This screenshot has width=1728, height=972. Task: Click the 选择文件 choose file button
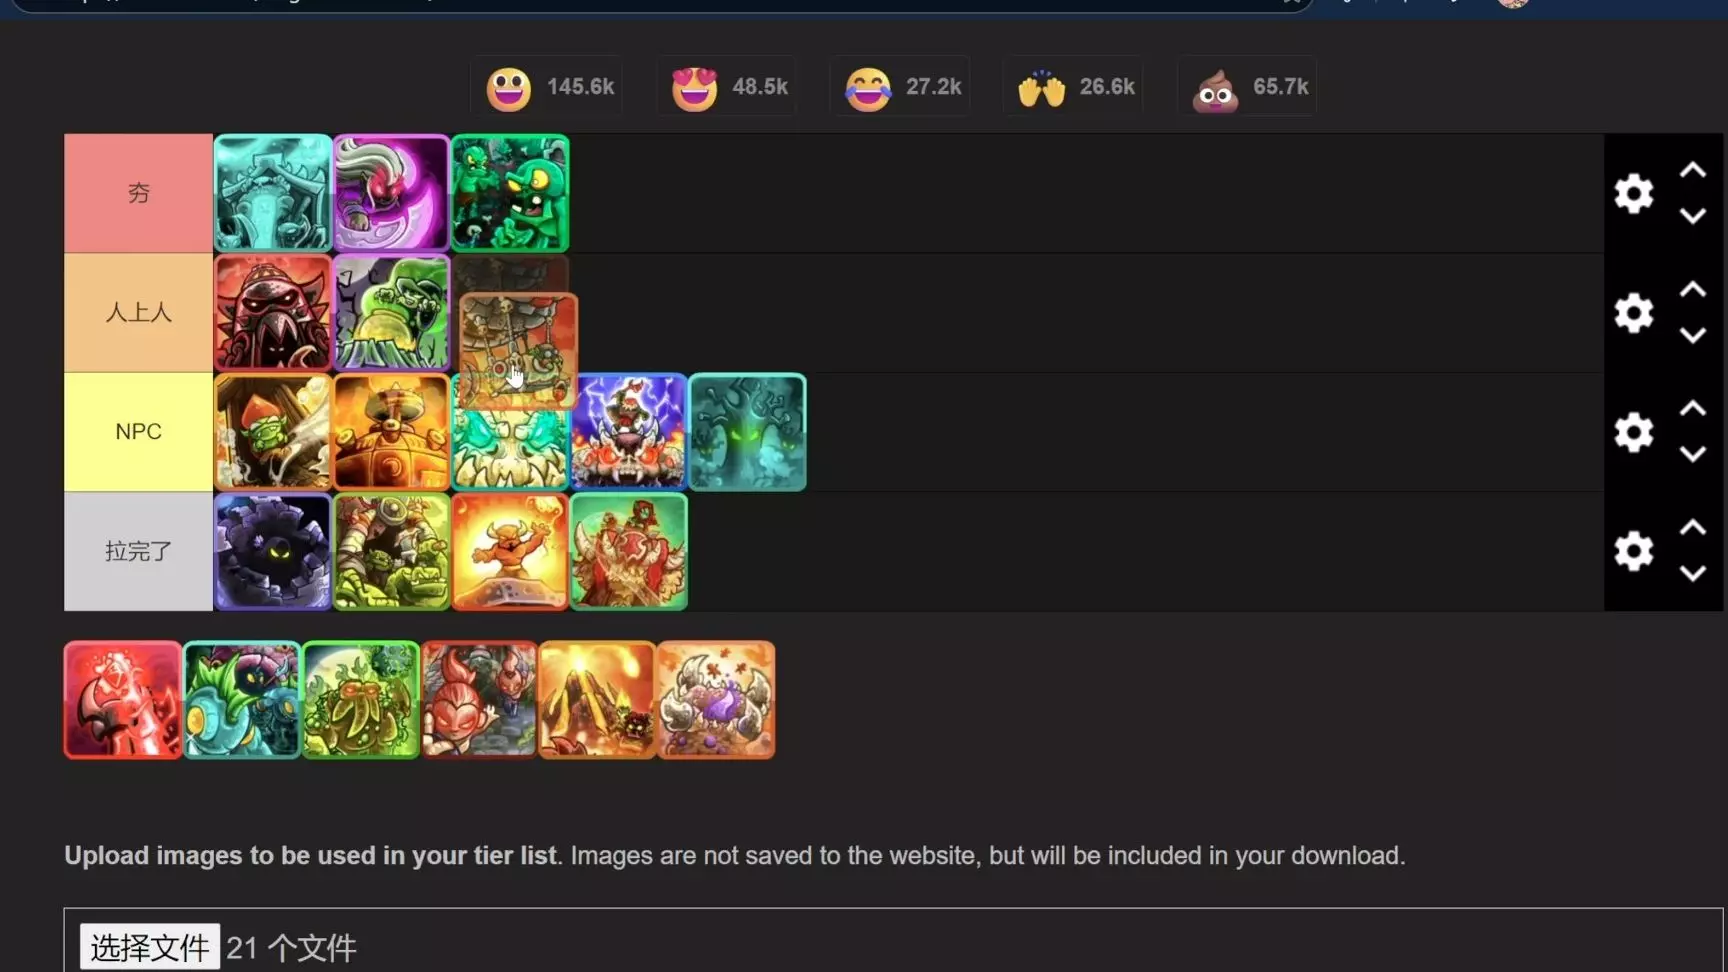tap(150, 946)
